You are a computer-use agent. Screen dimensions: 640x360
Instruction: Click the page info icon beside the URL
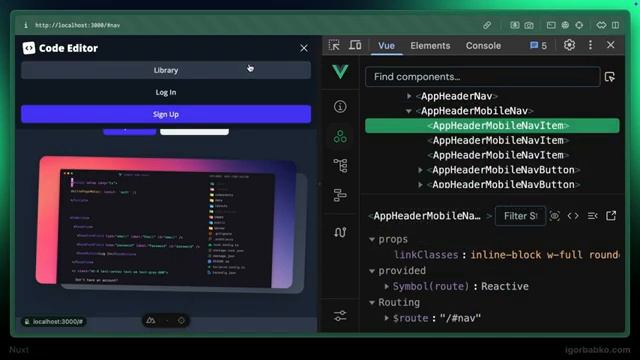[x=26, y=25]
